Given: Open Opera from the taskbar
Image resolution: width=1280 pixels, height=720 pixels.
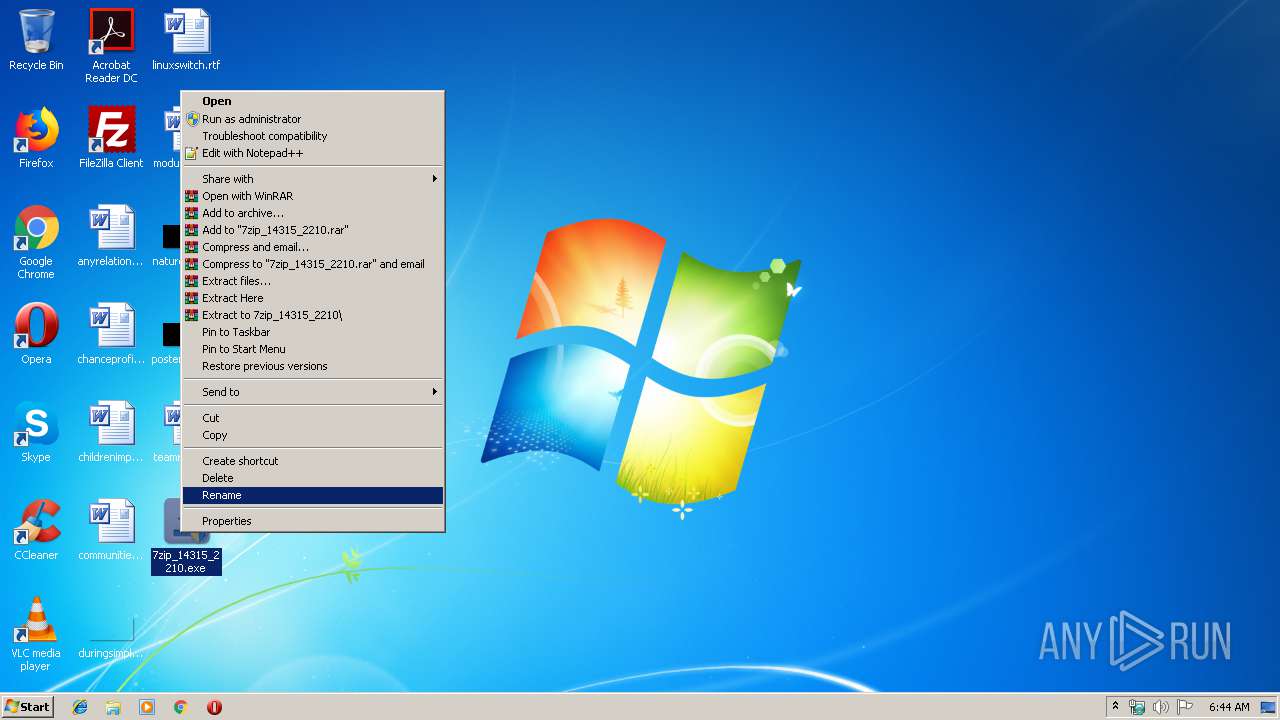Looking at the screenshot, I should click(x=214, y=707).
